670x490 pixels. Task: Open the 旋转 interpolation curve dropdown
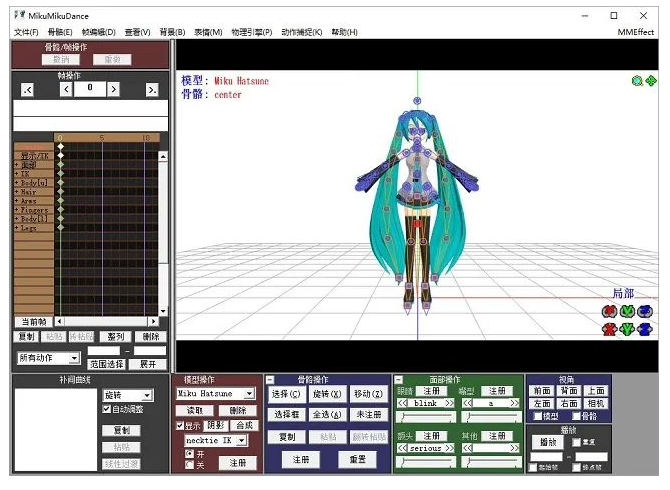coord(147,395)
